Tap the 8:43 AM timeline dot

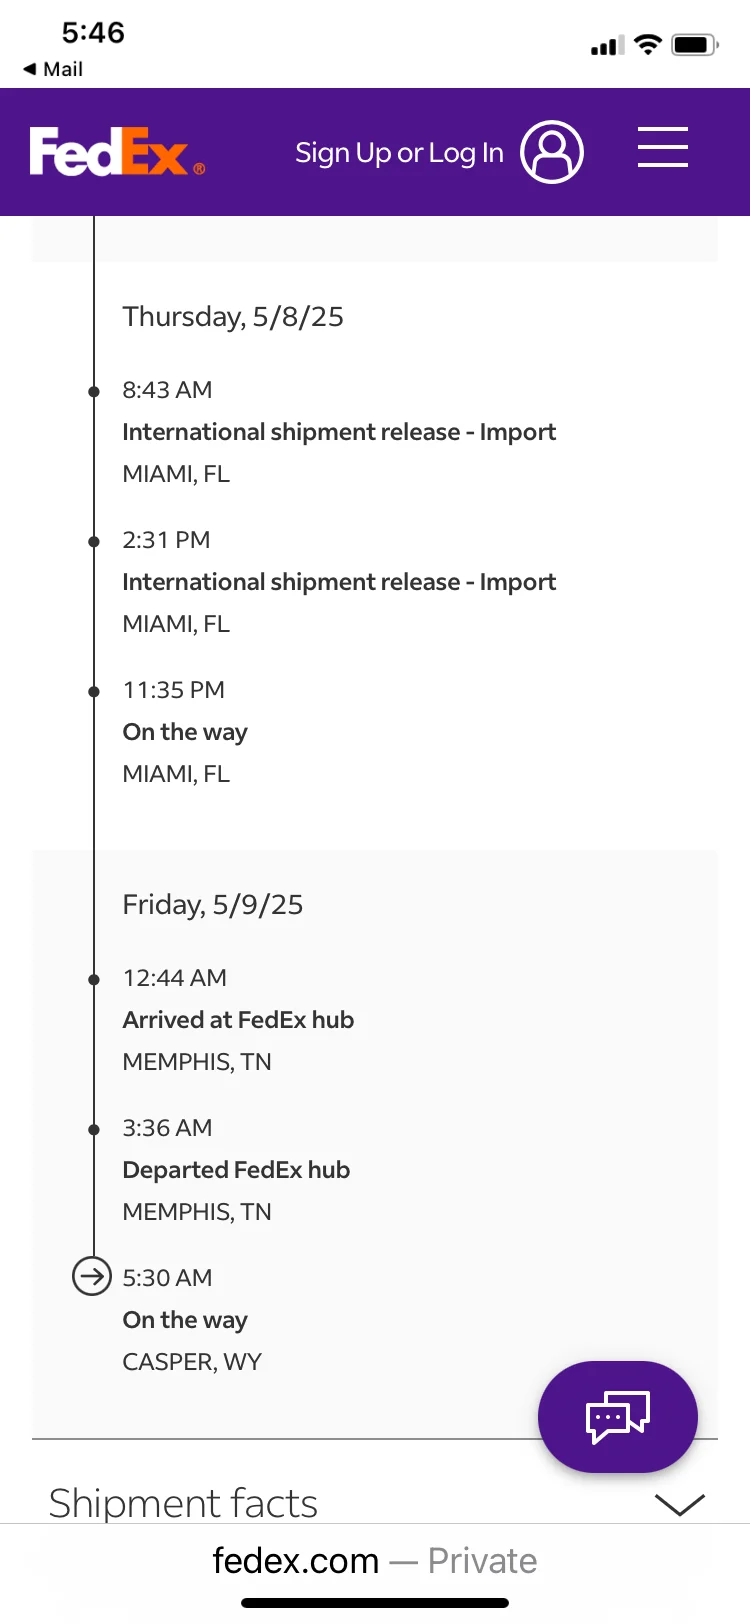point(94,391)
